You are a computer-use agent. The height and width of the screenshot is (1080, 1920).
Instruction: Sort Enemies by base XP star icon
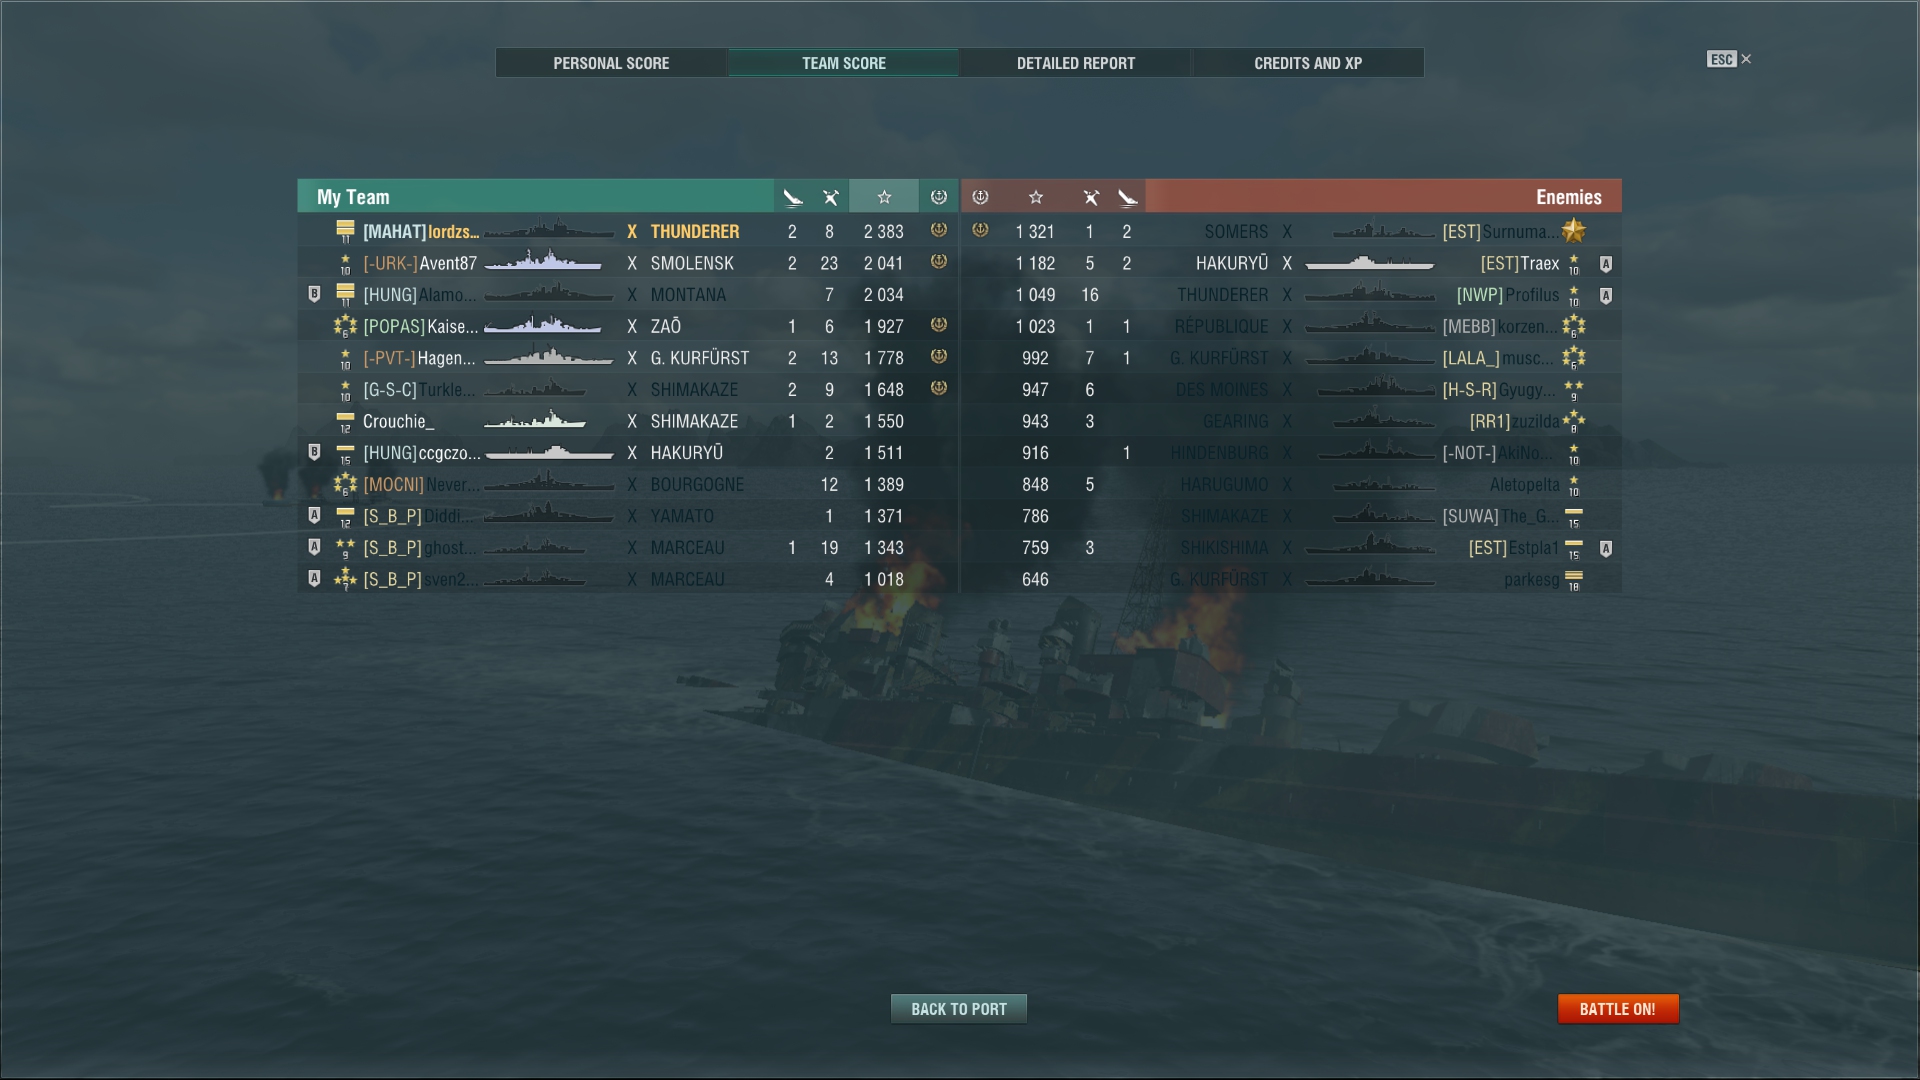coord(1036,197)
